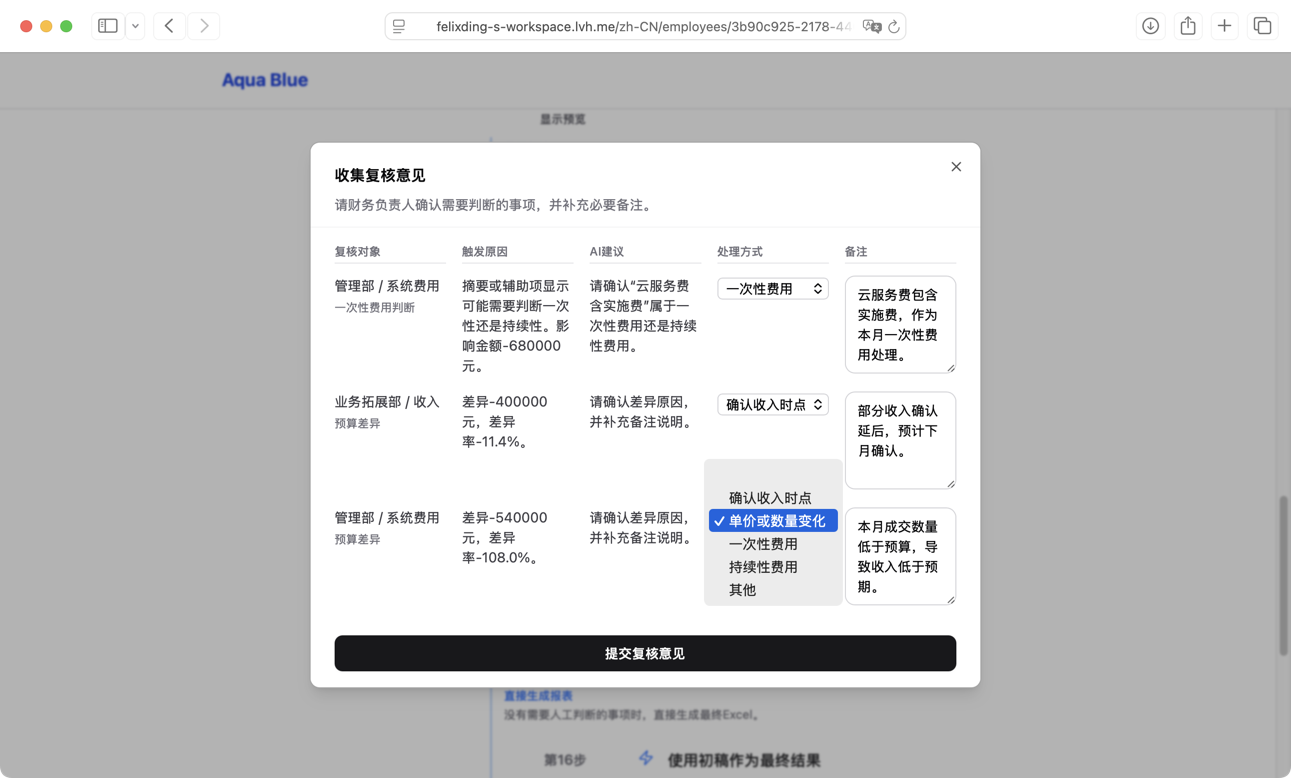
Task: Click the page vertical scrollbar thumb
Action: [x=1284, y=575]
